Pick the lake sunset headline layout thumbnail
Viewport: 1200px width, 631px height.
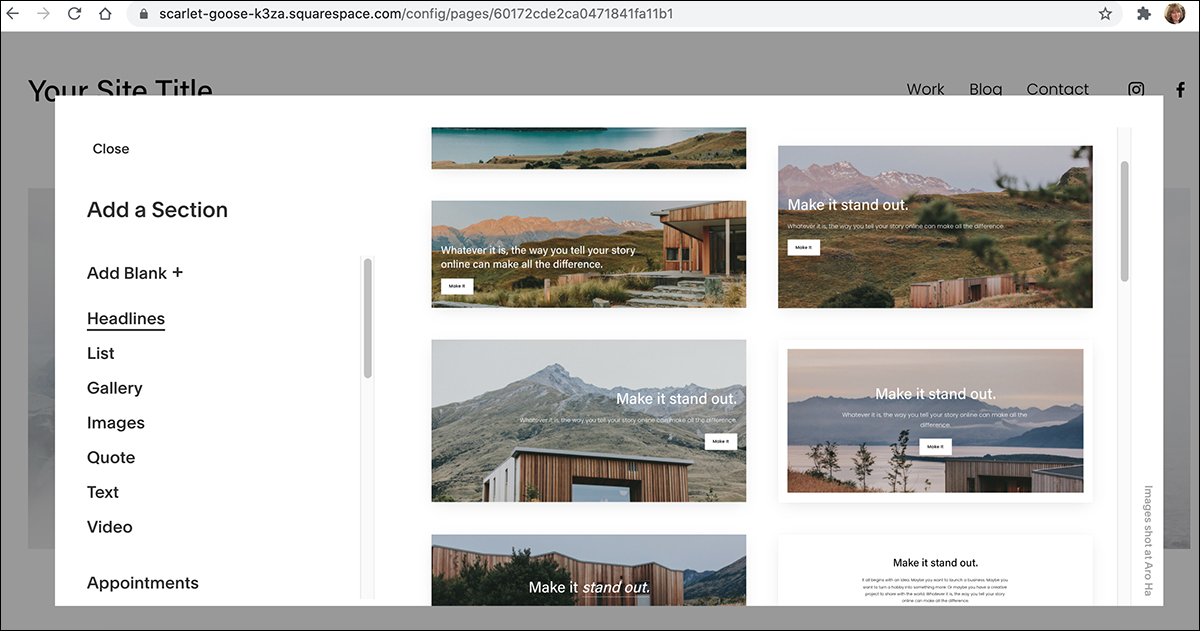935,421
